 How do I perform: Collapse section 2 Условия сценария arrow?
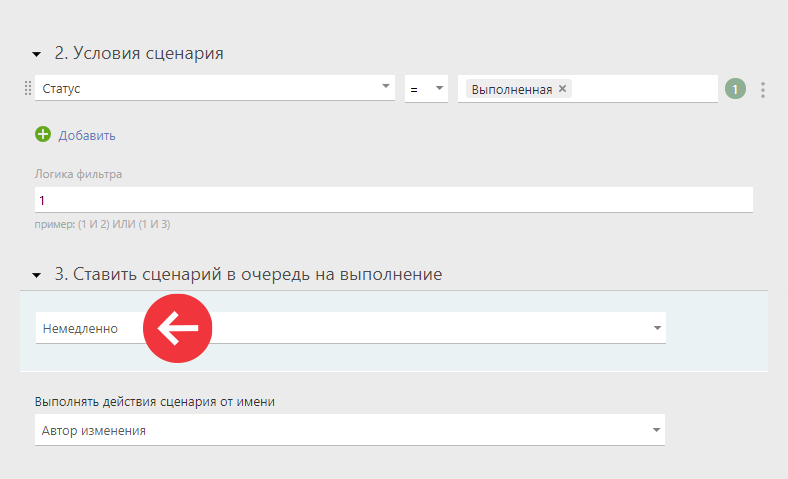[x=36, y=54]
